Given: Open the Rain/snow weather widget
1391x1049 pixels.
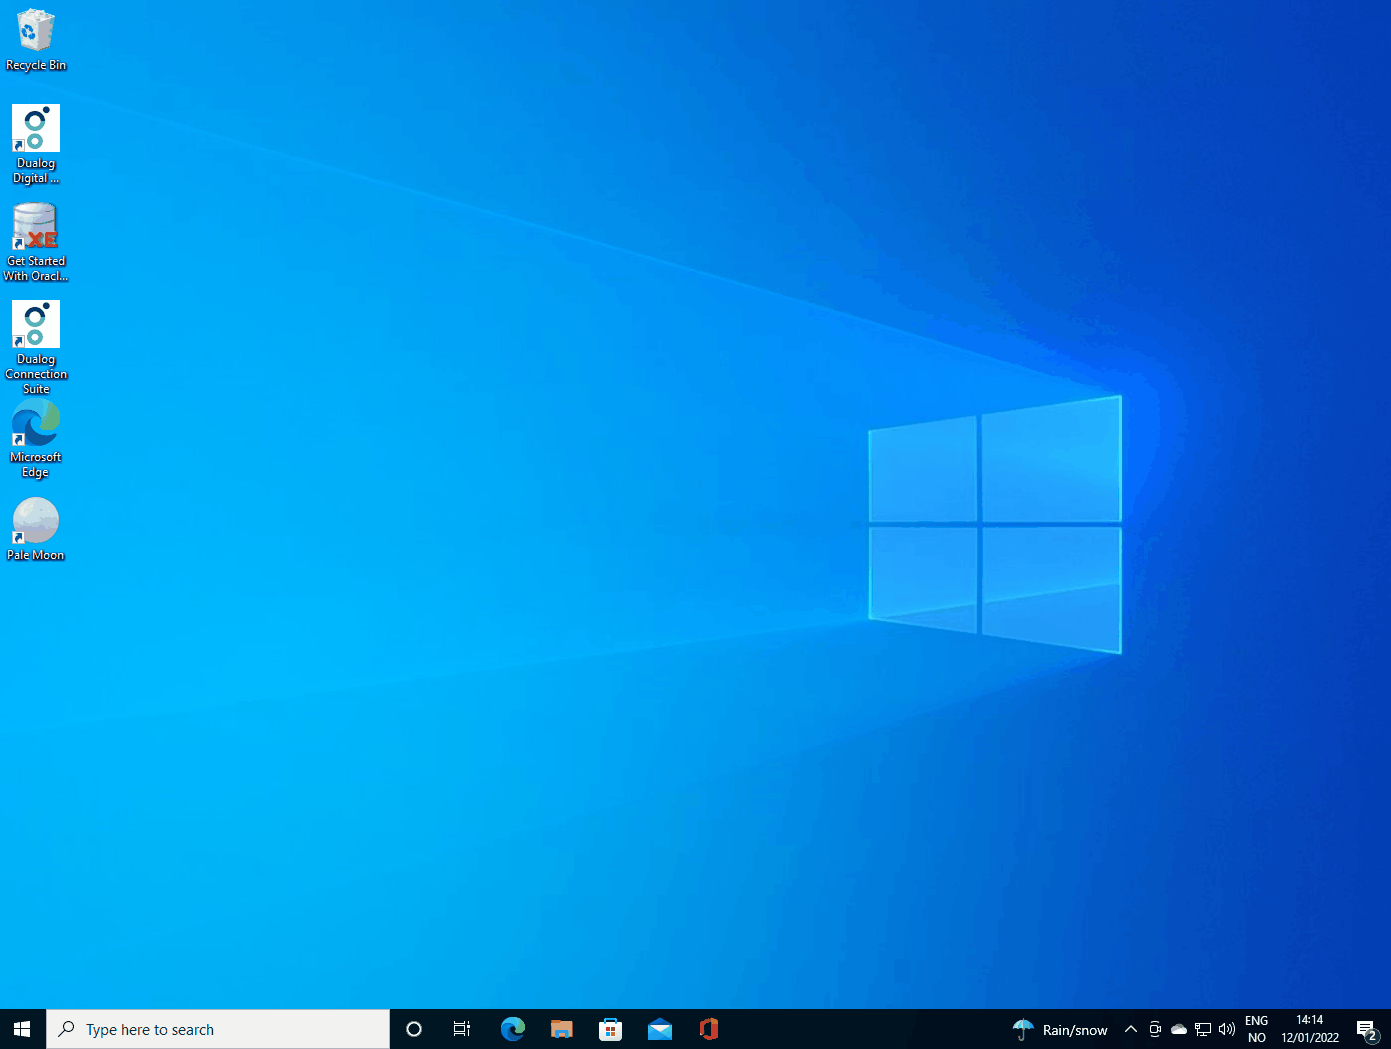Looking at the screenshot, I should tap(1060, 1029).
